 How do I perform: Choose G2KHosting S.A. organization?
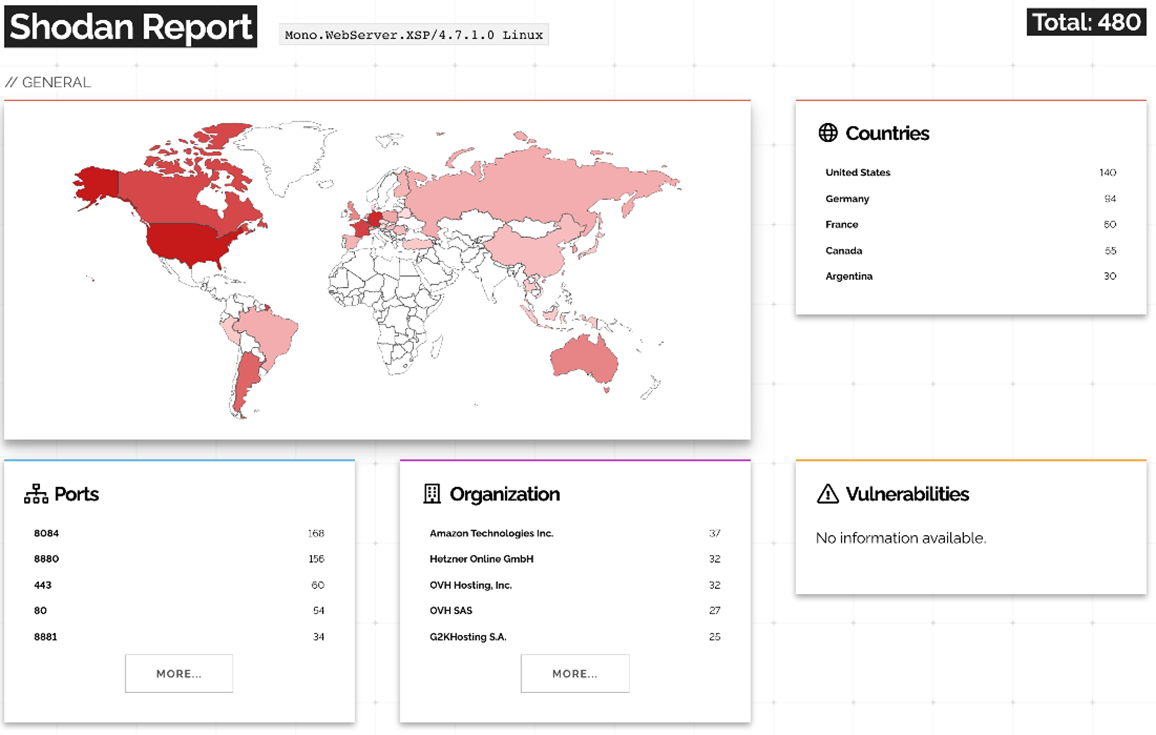468,637
